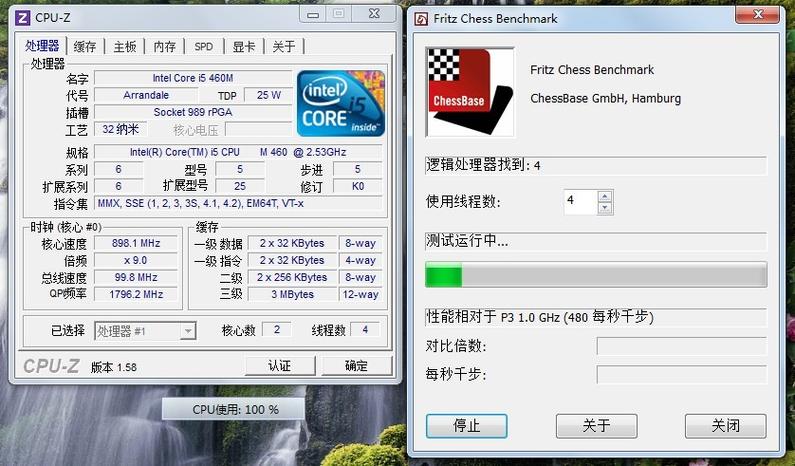This screenshot has height=466, width=795.
Task: Open the 关于 tab in CPU-Z
Action: click(x=283, y=47)
